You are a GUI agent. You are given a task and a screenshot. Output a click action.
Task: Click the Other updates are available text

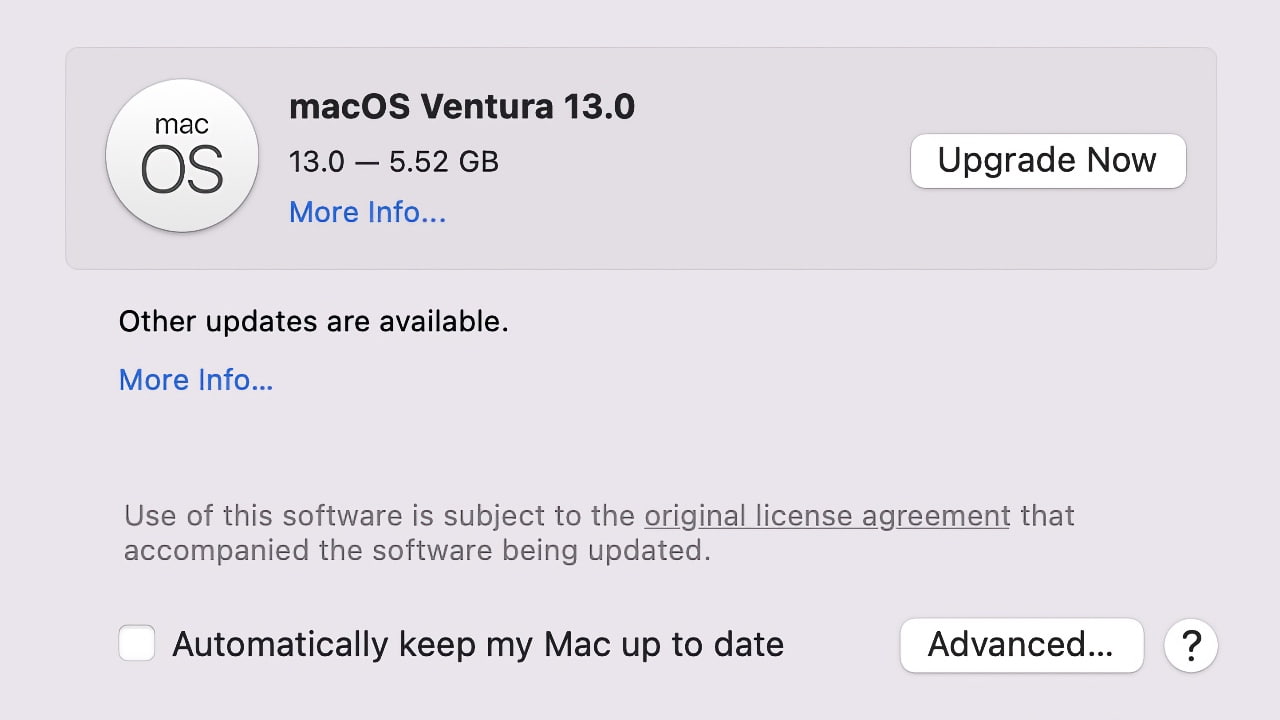(x=313, y=322)
